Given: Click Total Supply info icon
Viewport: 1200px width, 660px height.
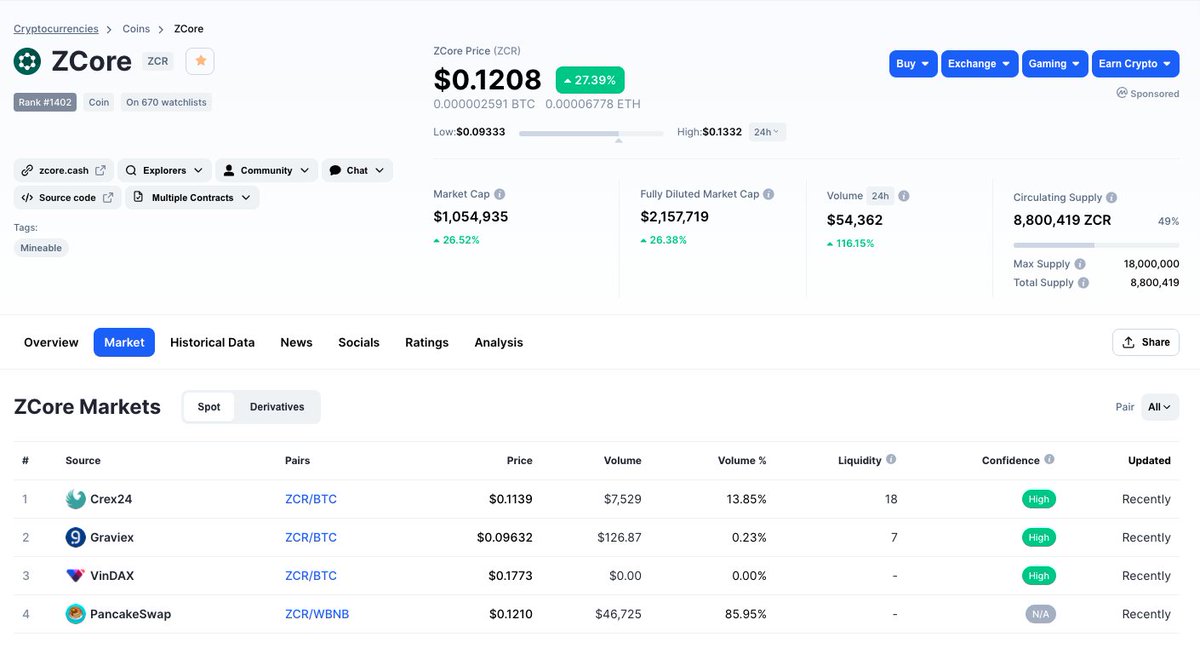Looking at the screenshot, I should [x=1083, y=283].
